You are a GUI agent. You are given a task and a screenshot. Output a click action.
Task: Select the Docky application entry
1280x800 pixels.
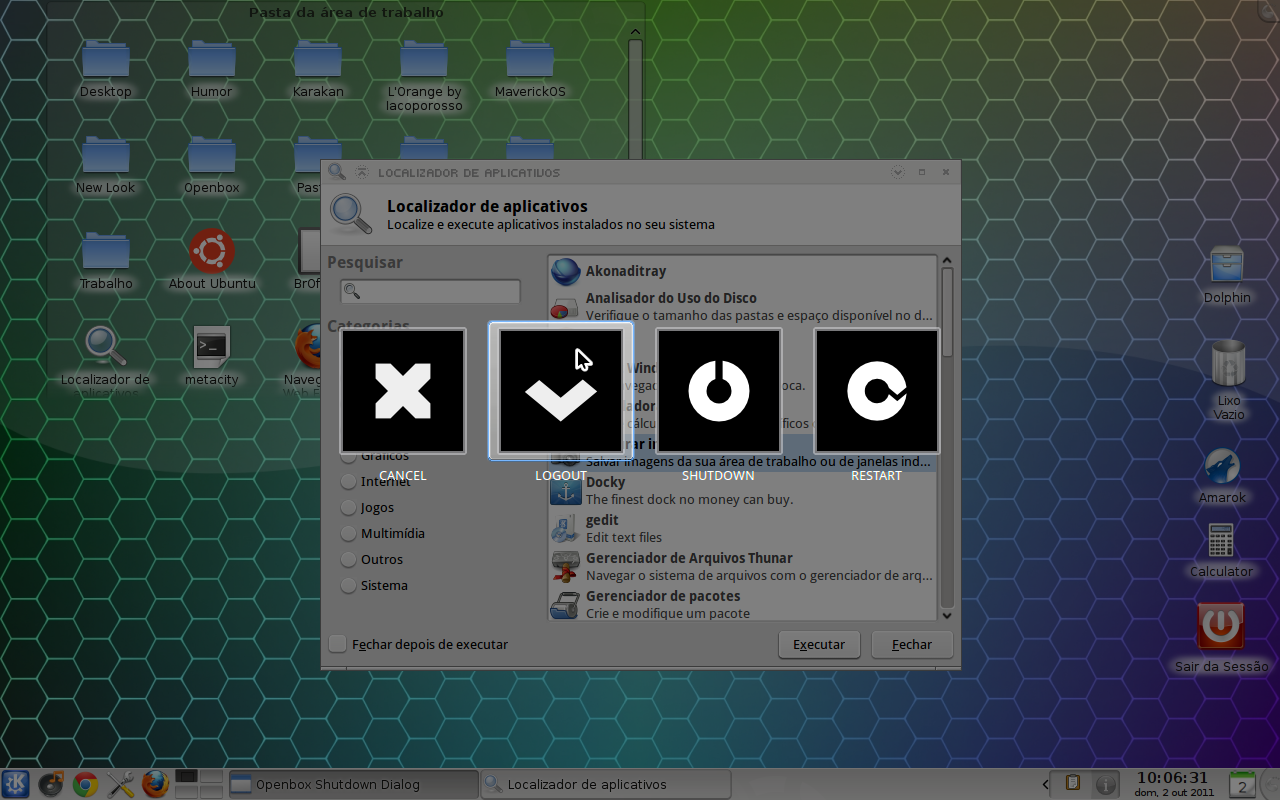742,490
